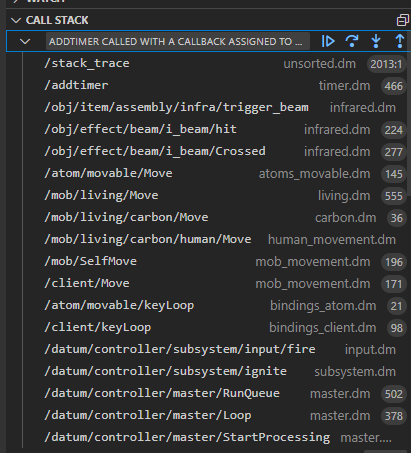This screenshot has width=411, height=453.
Task: Click the Step Over debug icon
Action: point(352,41)
